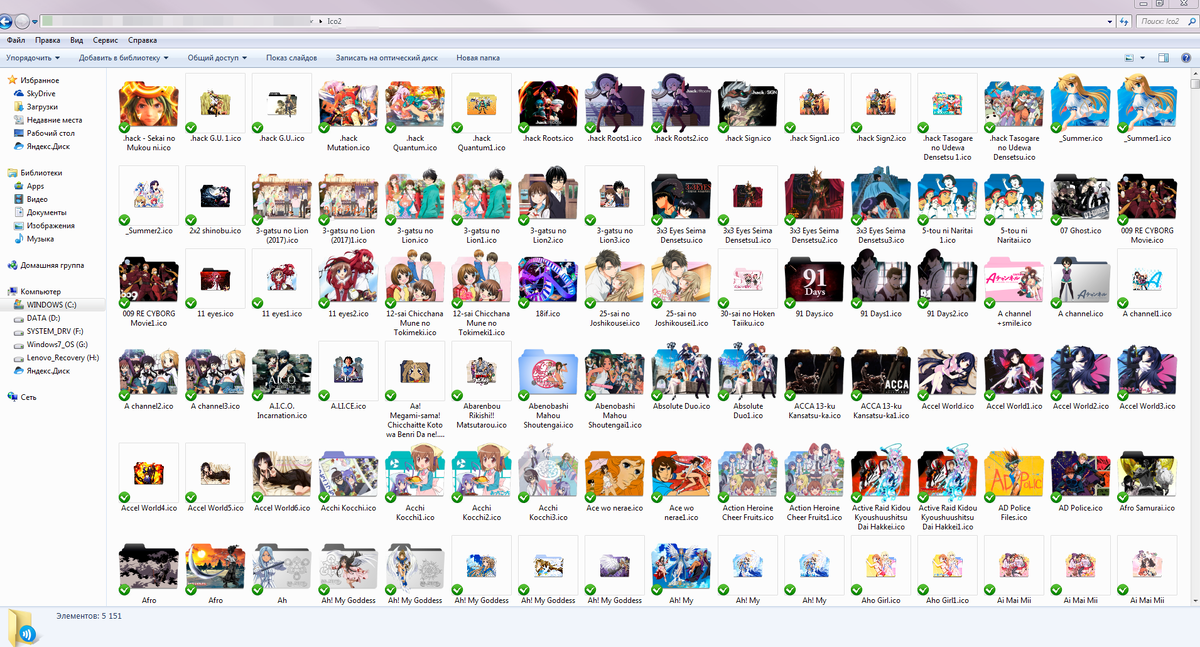This screenshot has height=647, width=1200.
Task: Open Домашняя группа in the sidebar
Action: (x=46, y=265)
